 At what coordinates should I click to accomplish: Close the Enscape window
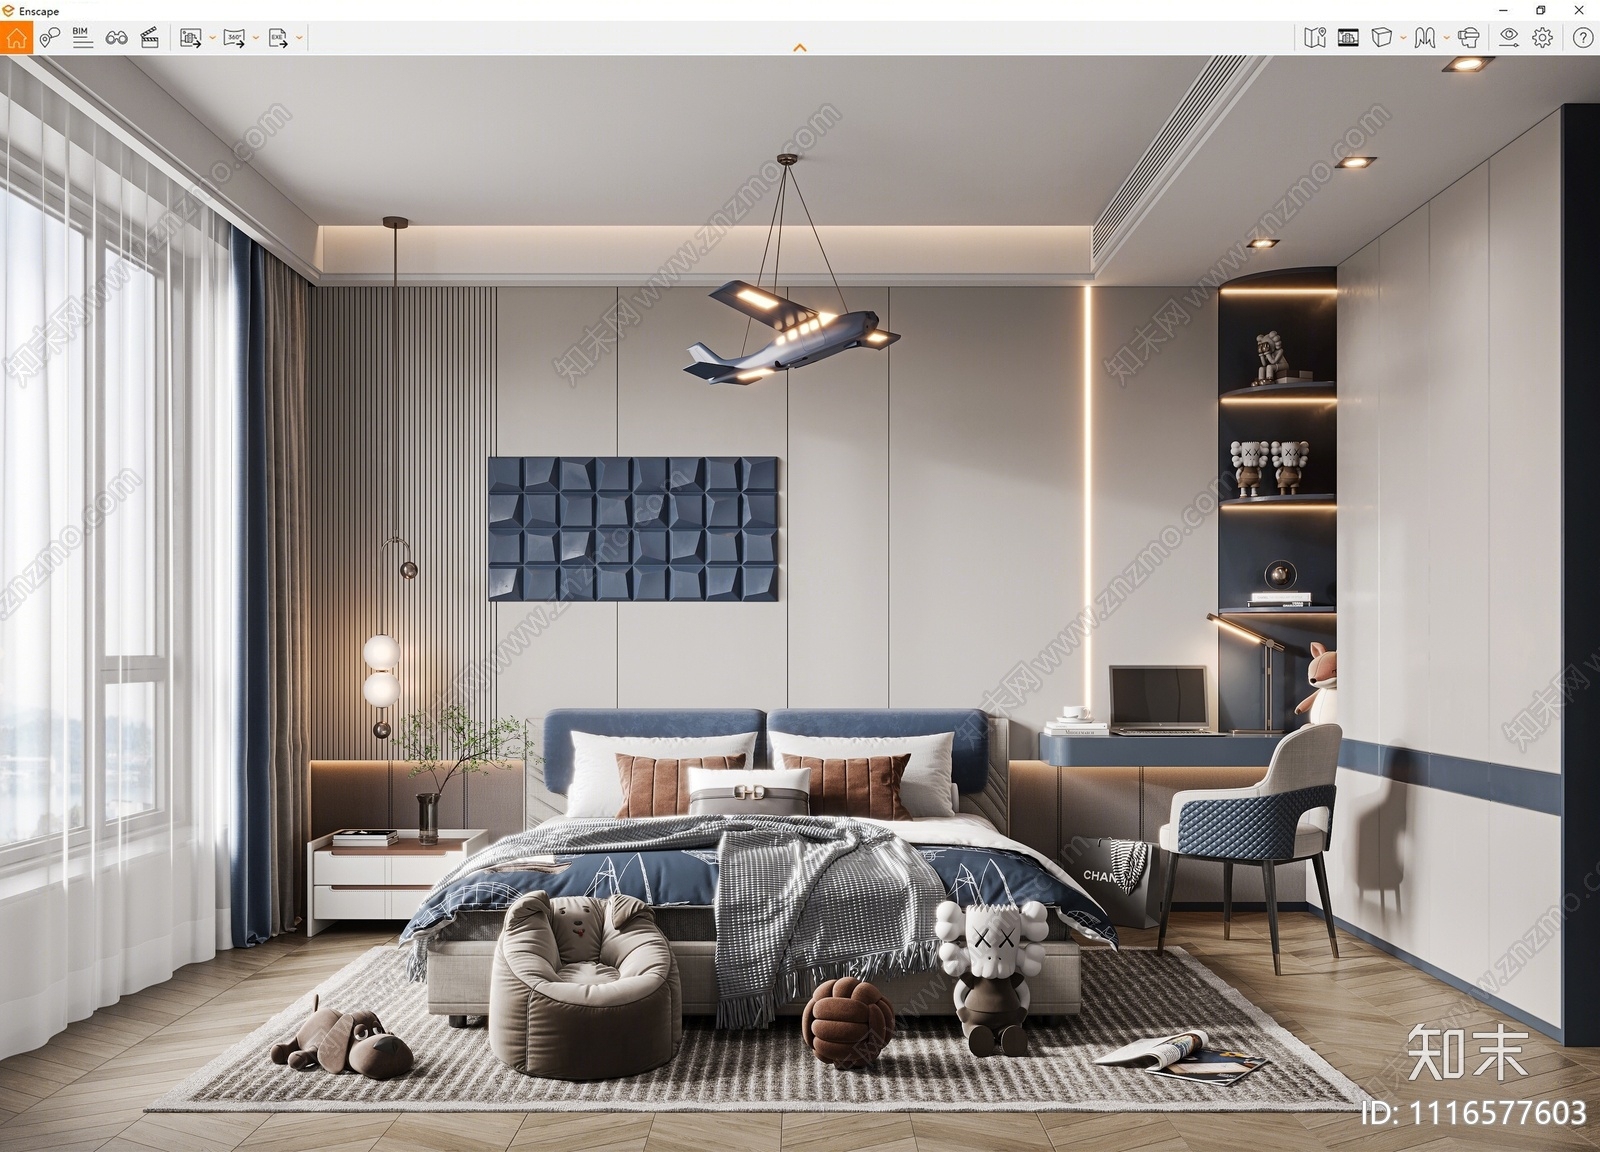coord(1580,10)
